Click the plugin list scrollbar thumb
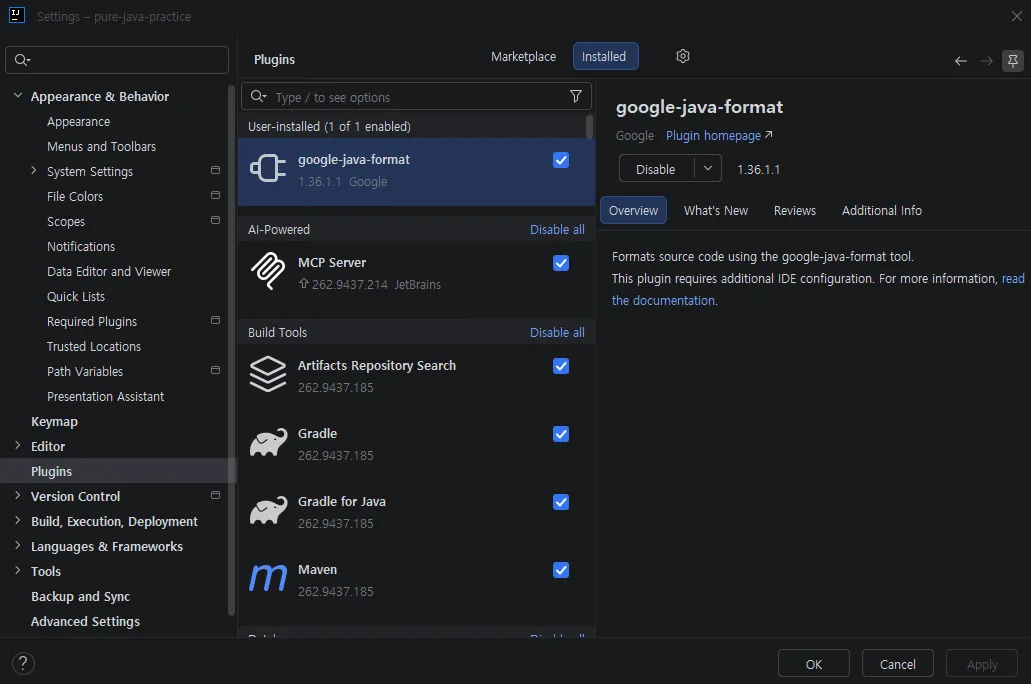The height and width of the screenshot is (684, 1031). (x=589, y=127)
